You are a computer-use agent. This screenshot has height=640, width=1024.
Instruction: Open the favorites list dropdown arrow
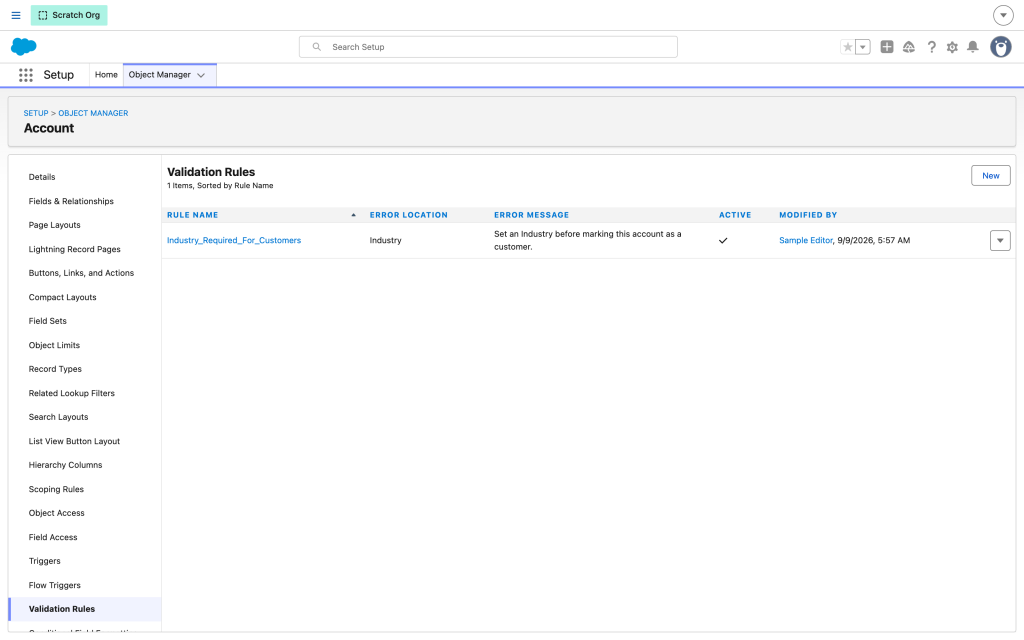coord(863,47)
